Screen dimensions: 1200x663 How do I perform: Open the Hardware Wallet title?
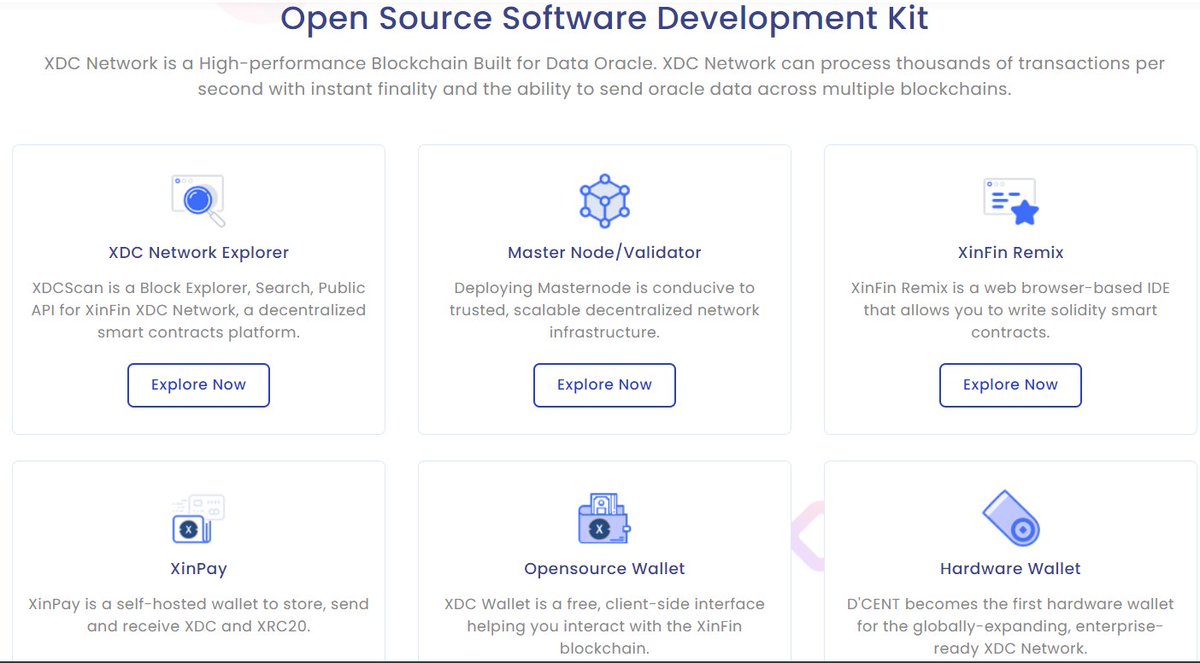click(x=1010, y=569)
